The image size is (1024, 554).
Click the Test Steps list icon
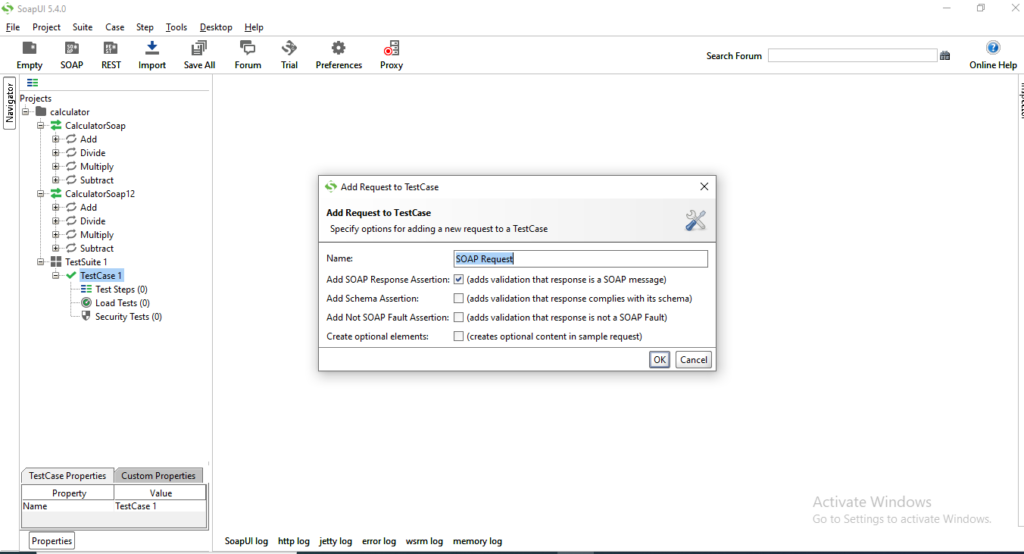point(86,289)
